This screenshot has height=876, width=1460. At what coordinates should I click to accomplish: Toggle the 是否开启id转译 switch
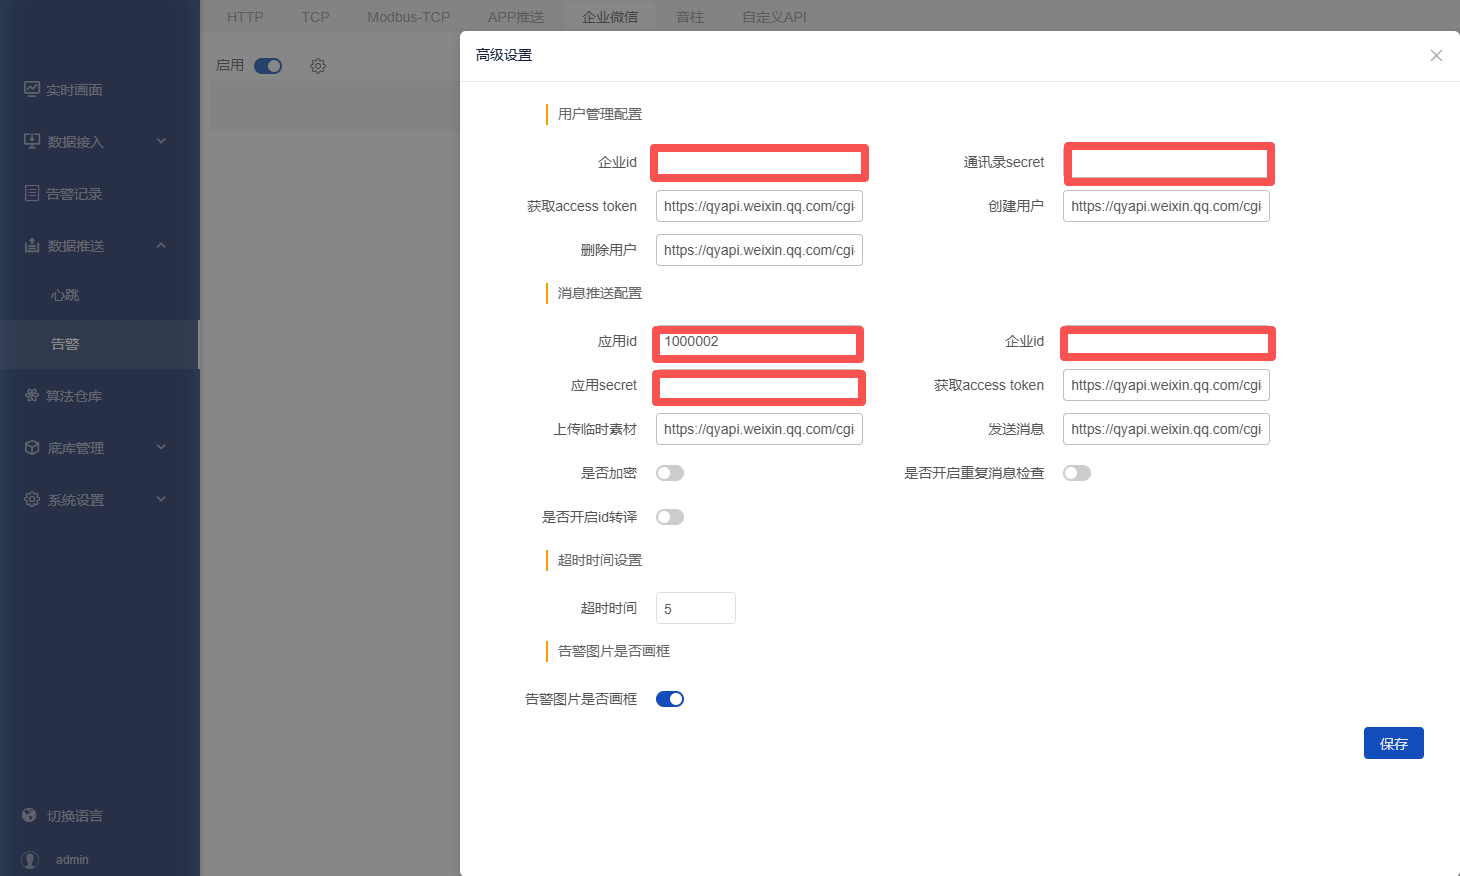(x=669, y=517)
